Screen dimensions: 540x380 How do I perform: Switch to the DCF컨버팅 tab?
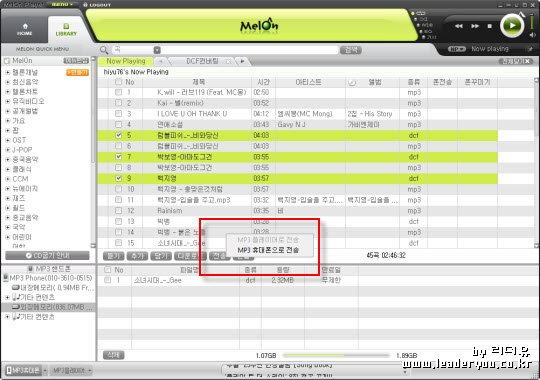click(x=202, y=61)
